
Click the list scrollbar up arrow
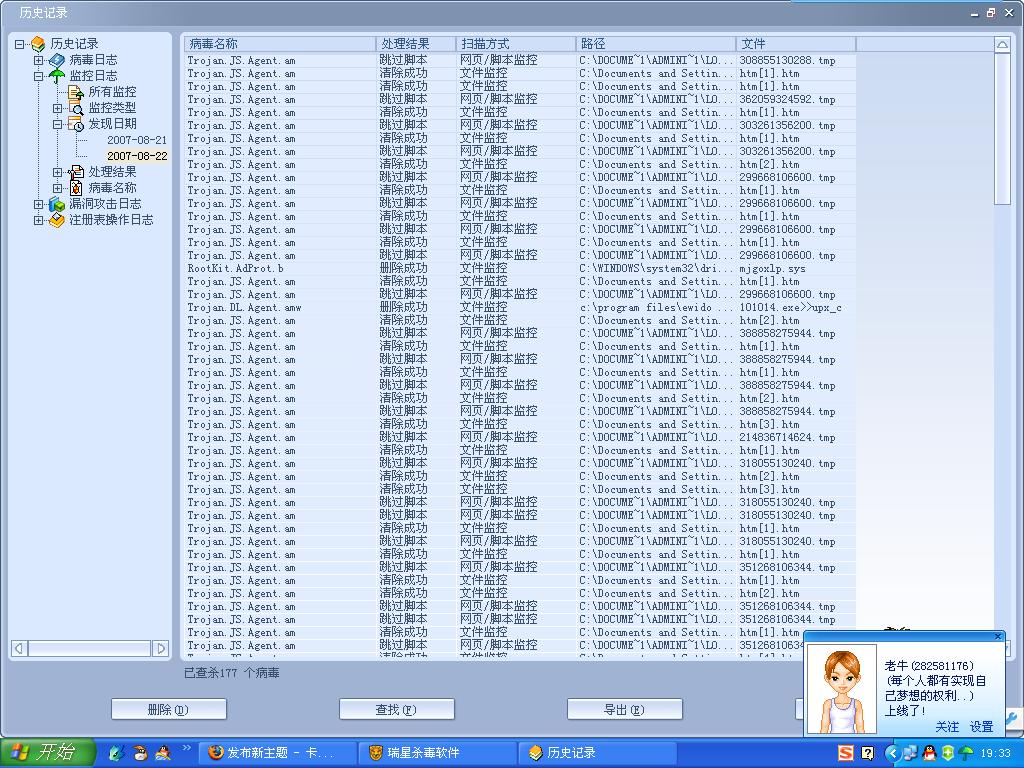coord(1002,44)
